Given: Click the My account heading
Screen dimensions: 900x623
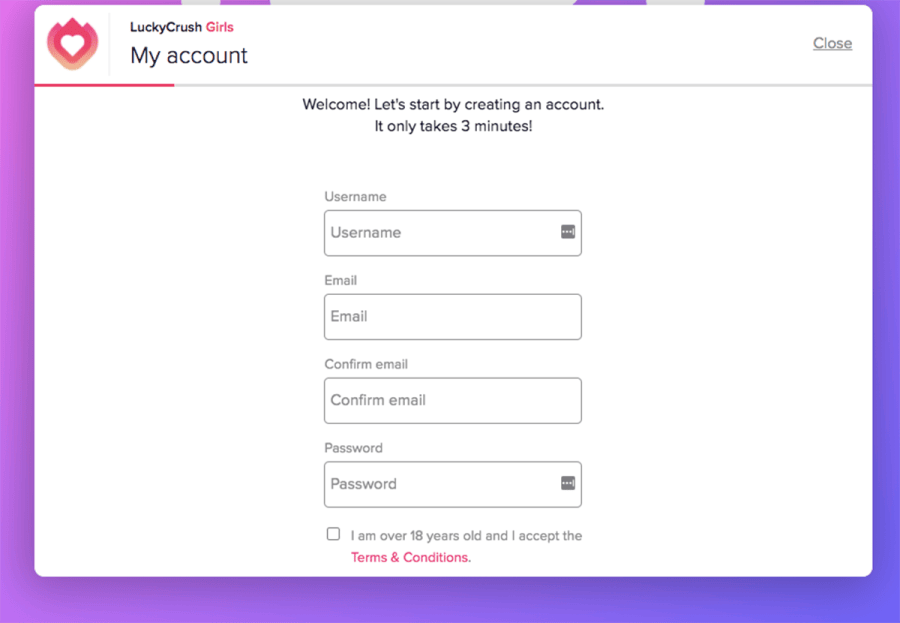Looking at the screenshot, I should click(188, 56).
